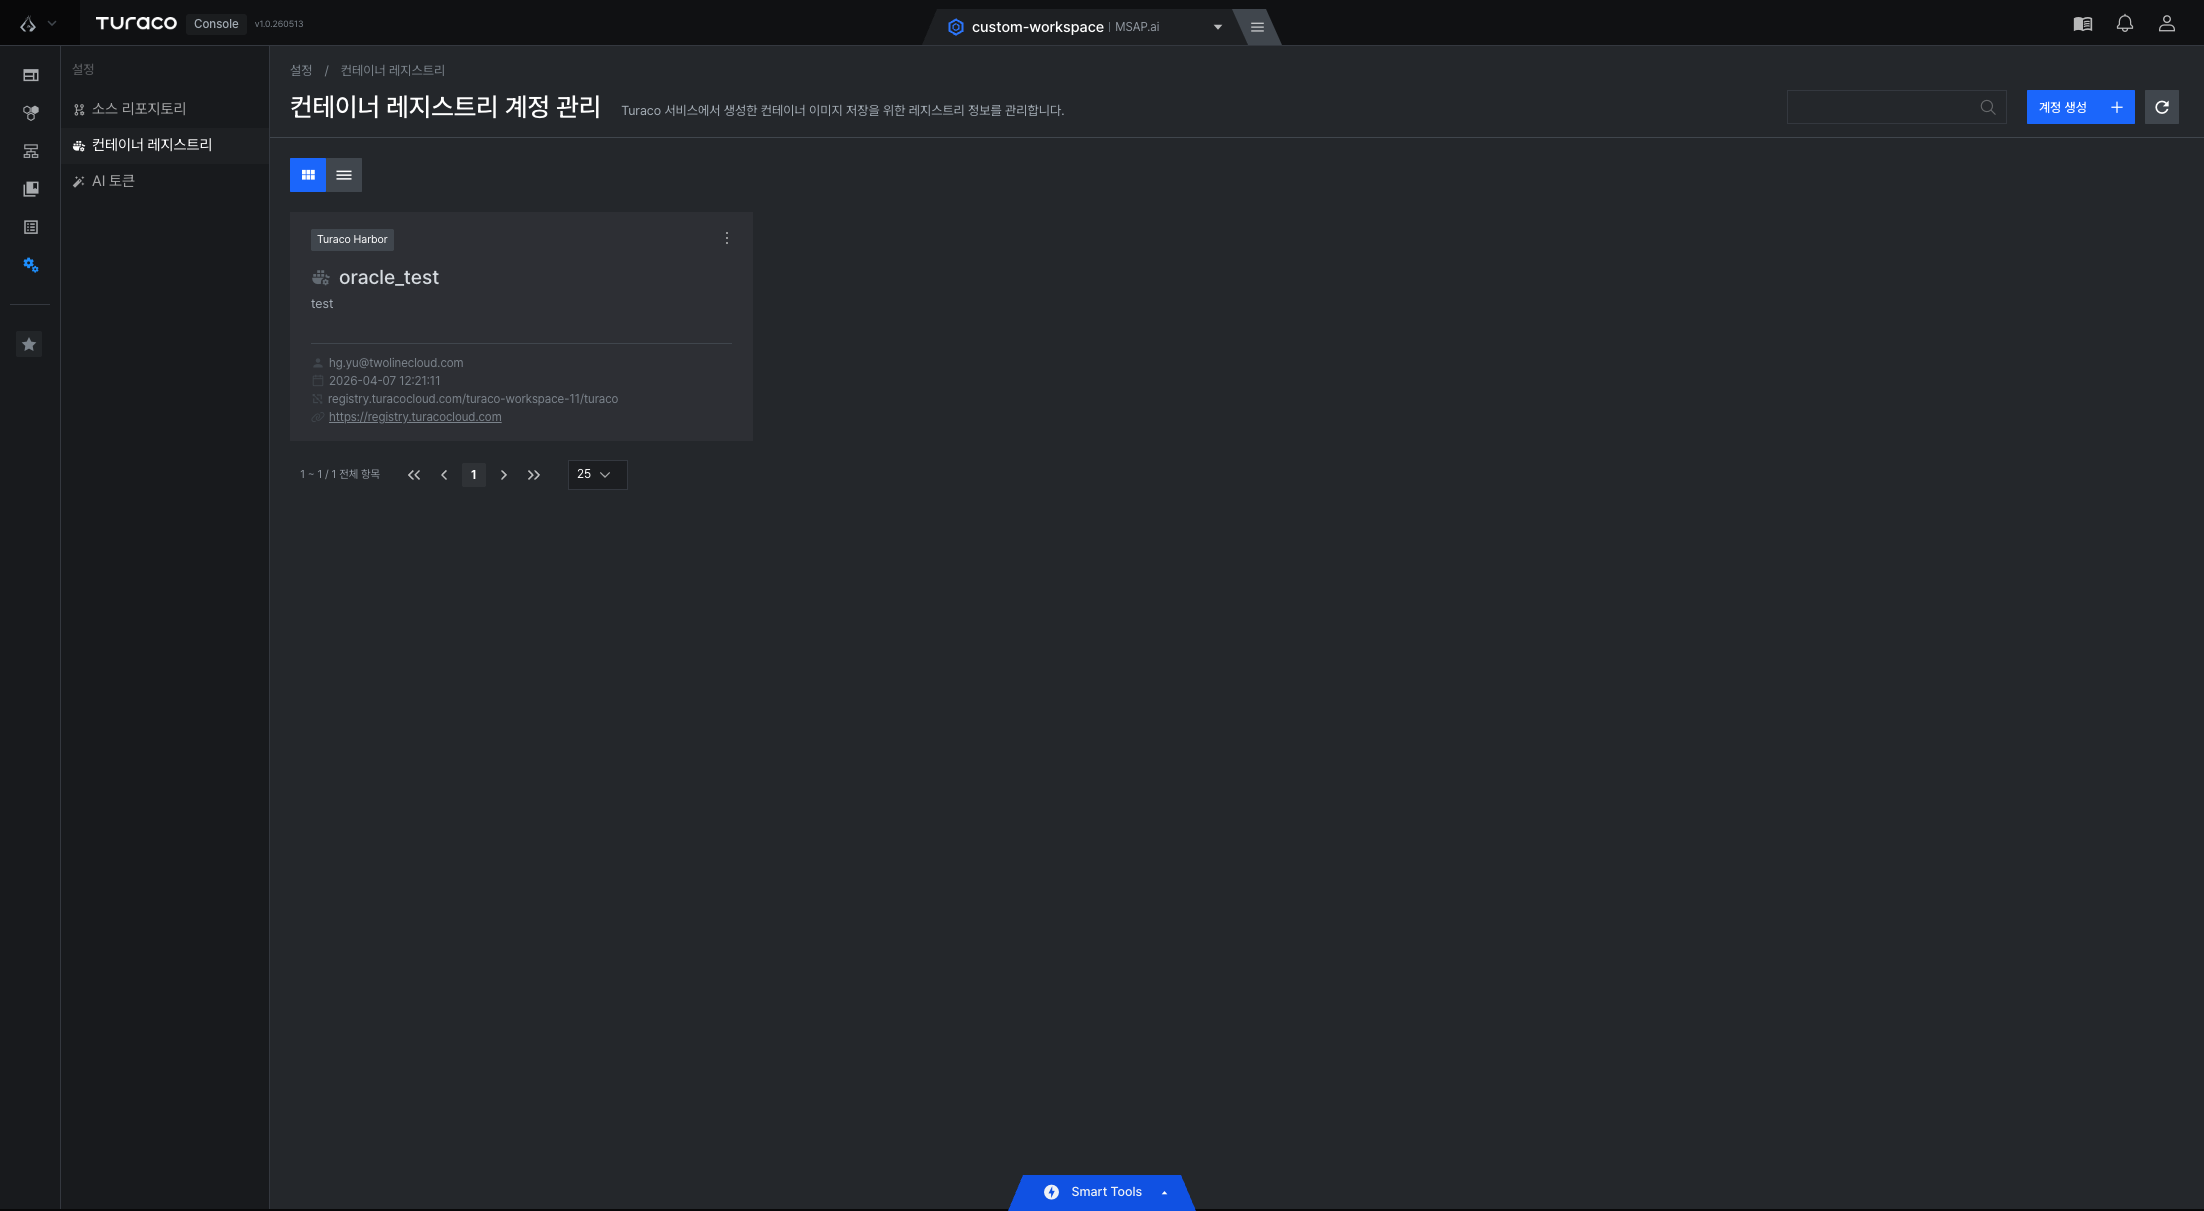The height and width of the screenshot is (1211, 2204).
Task: Open the notifications bell
Action: tap(2125, 24)
